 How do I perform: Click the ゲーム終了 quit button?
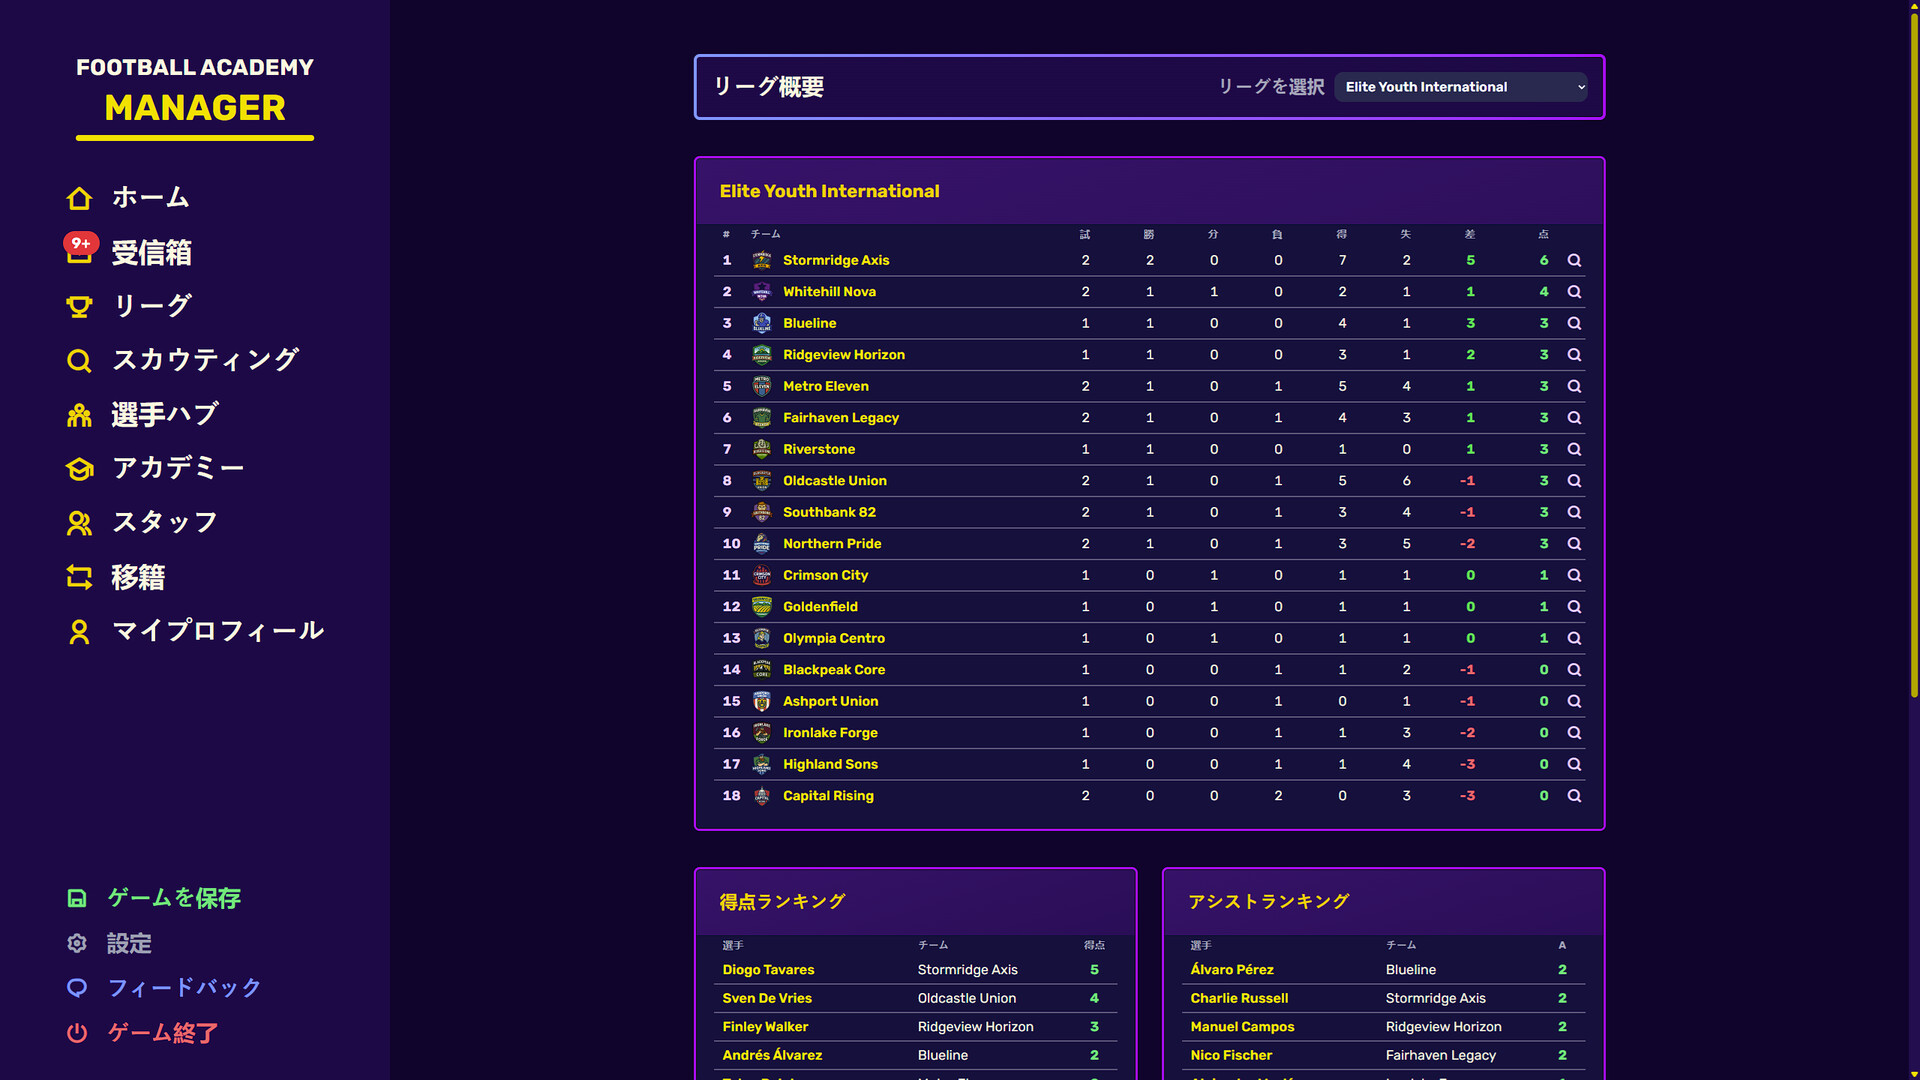[x=163, y=1033]
